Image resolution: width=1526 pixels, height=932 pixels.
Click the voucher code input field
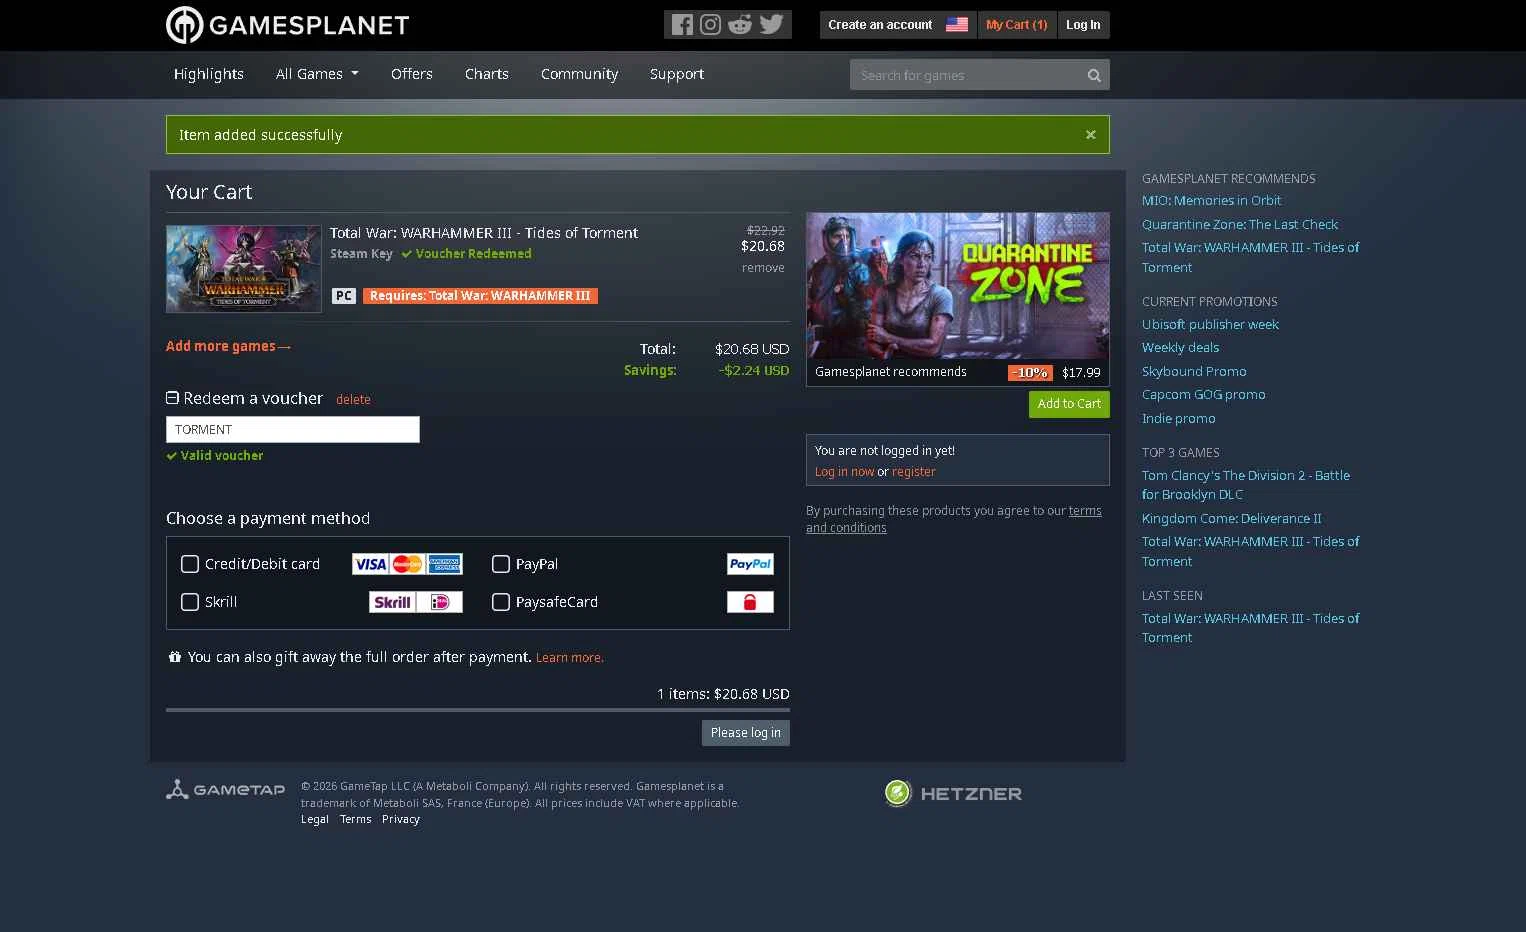coord(293,430)
